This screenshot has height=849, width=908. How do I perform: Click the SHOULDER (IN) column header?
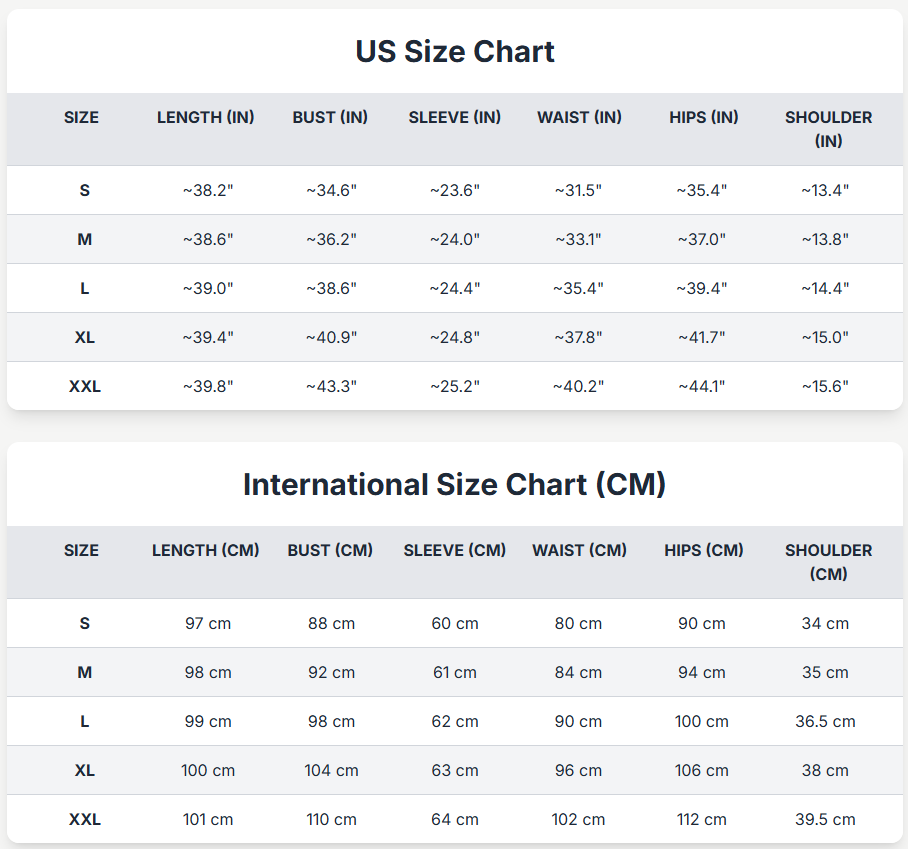(x=828, y=129)
